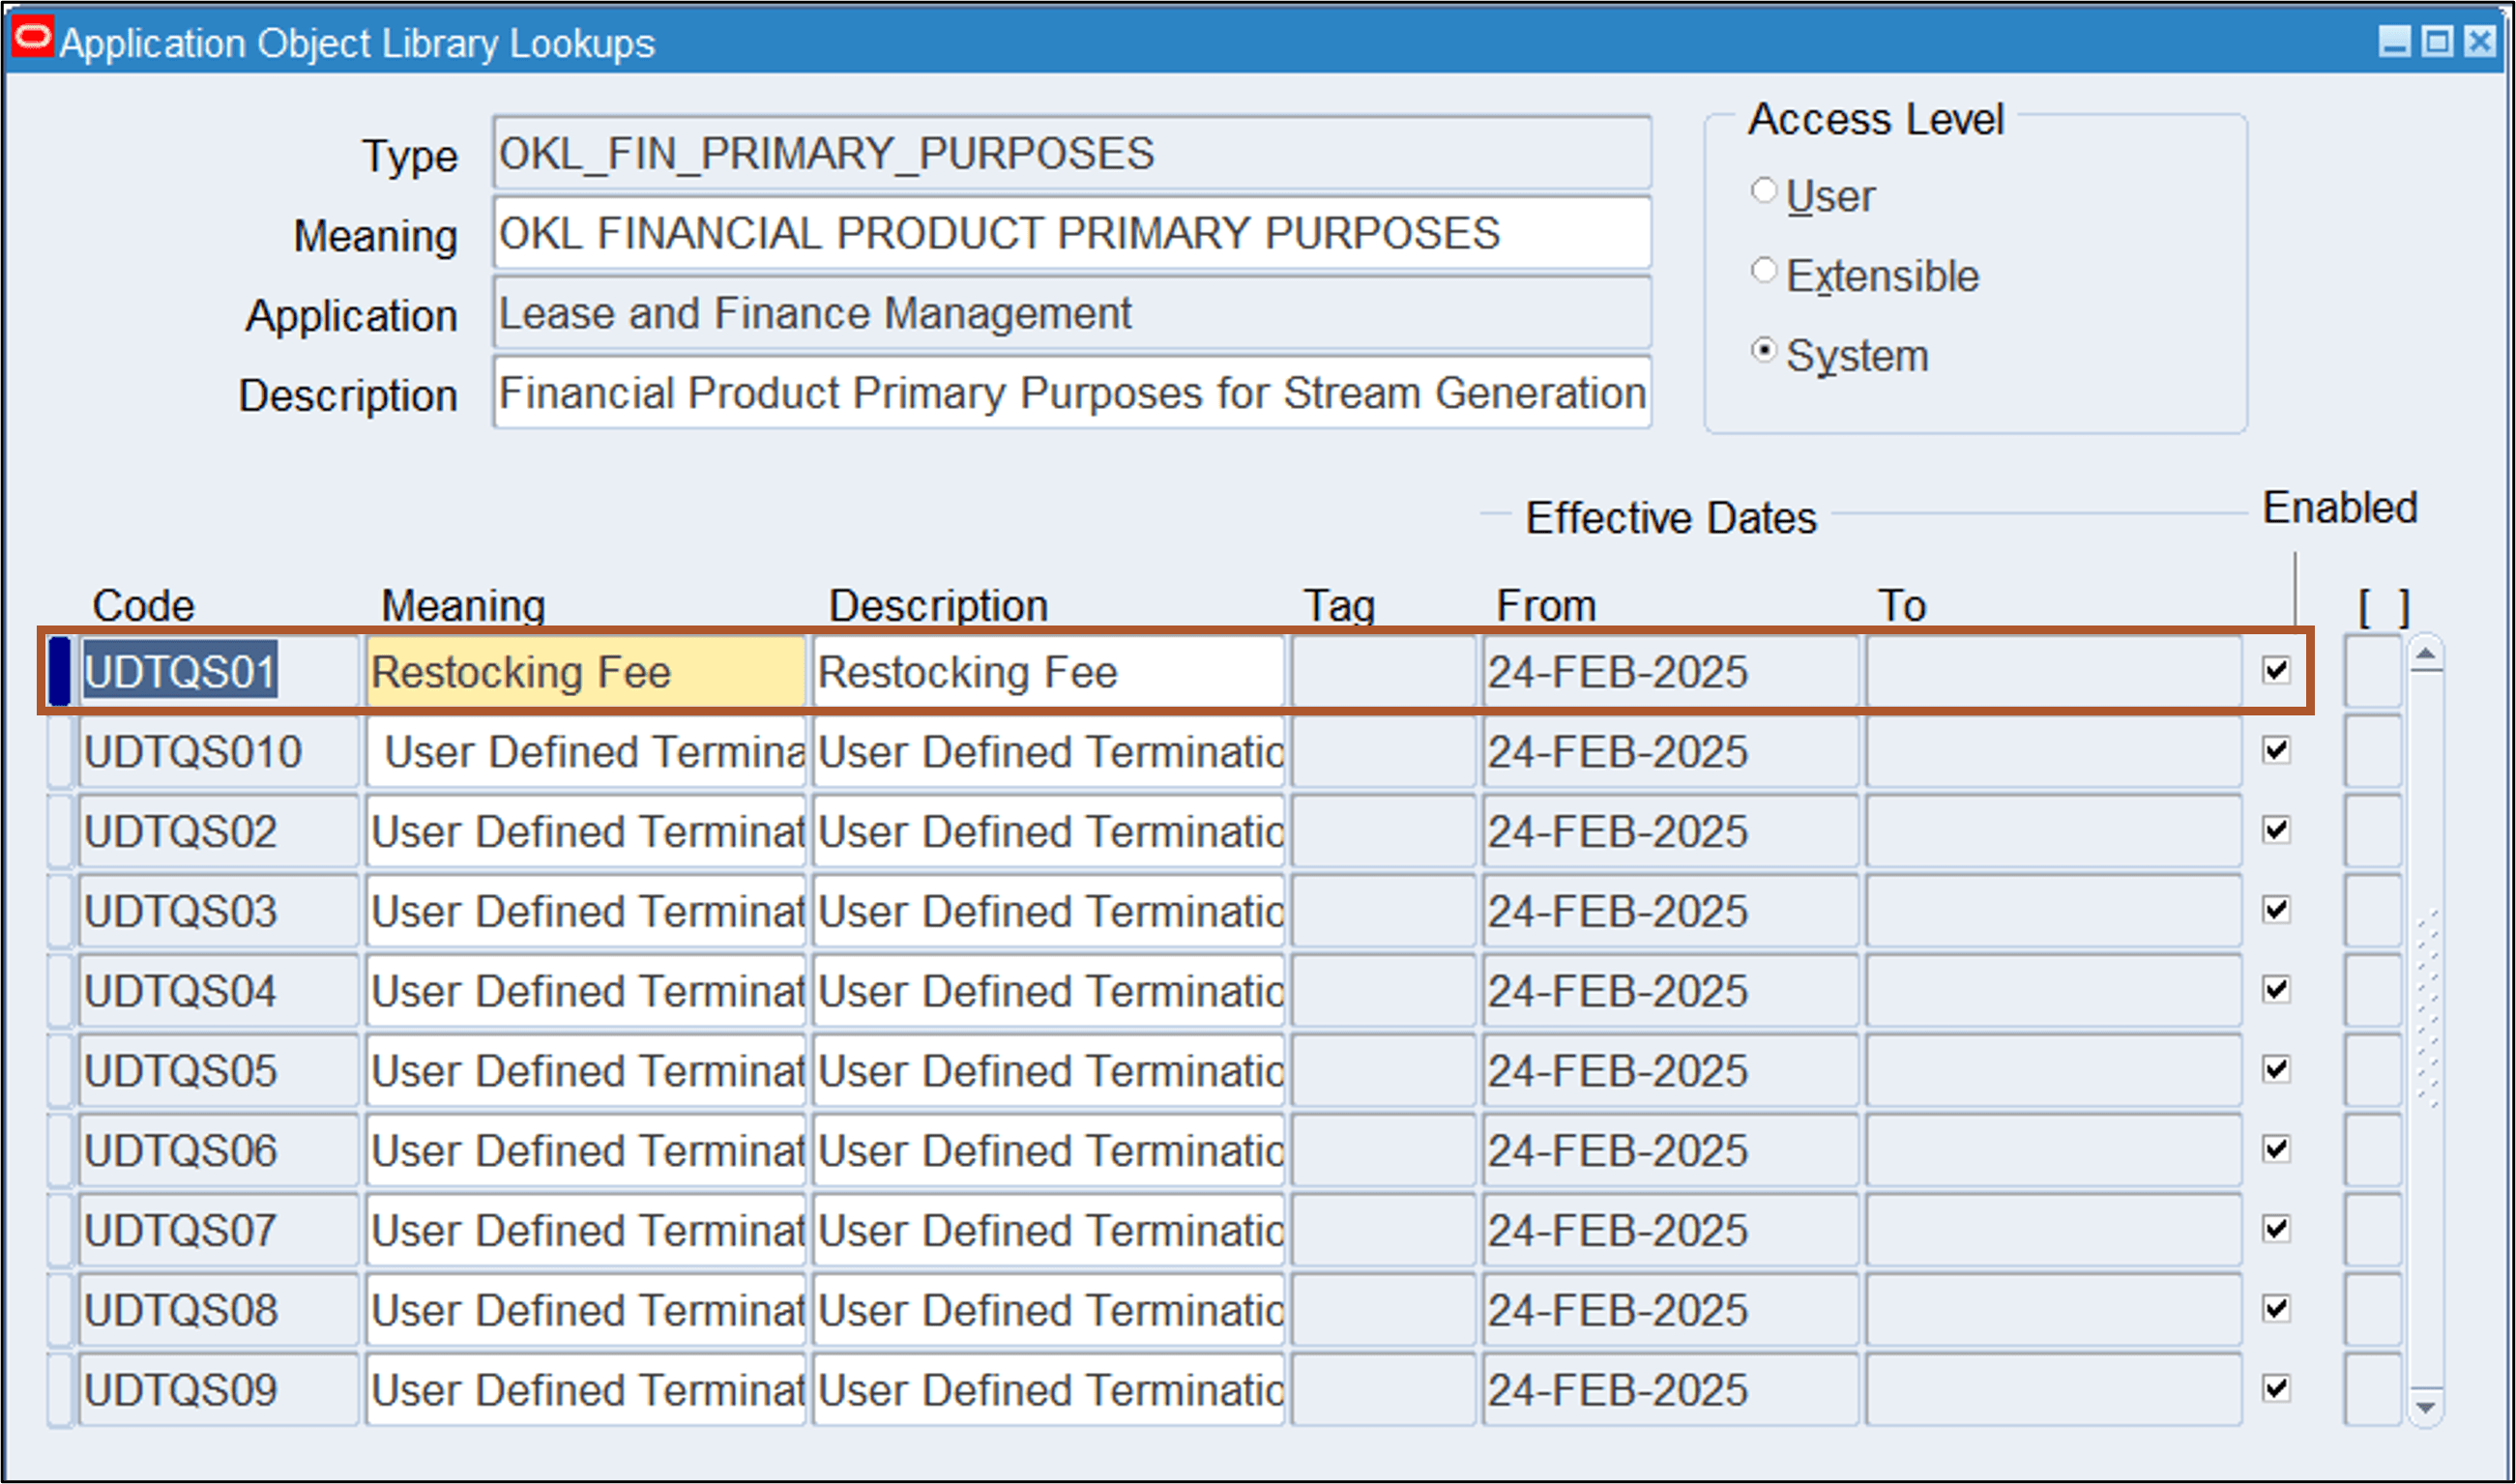Select the Restocking Fee meaning cell

(x=585, y=671)
